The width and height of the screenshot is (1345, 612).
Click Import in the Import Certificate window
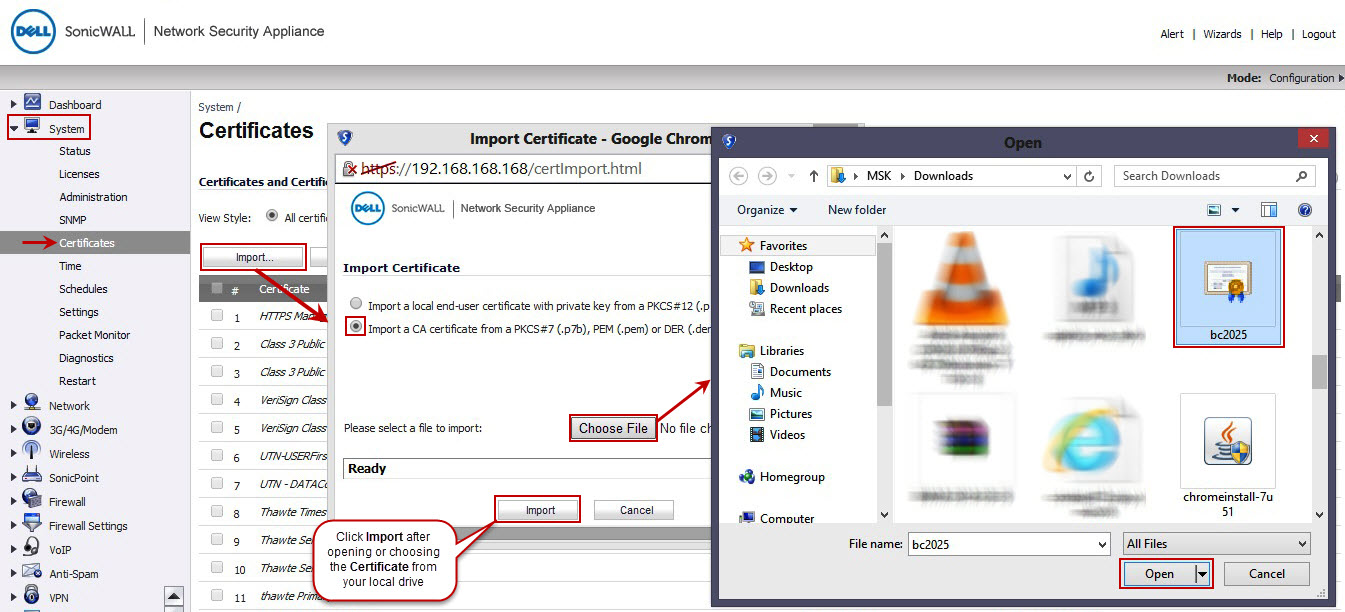540,510
